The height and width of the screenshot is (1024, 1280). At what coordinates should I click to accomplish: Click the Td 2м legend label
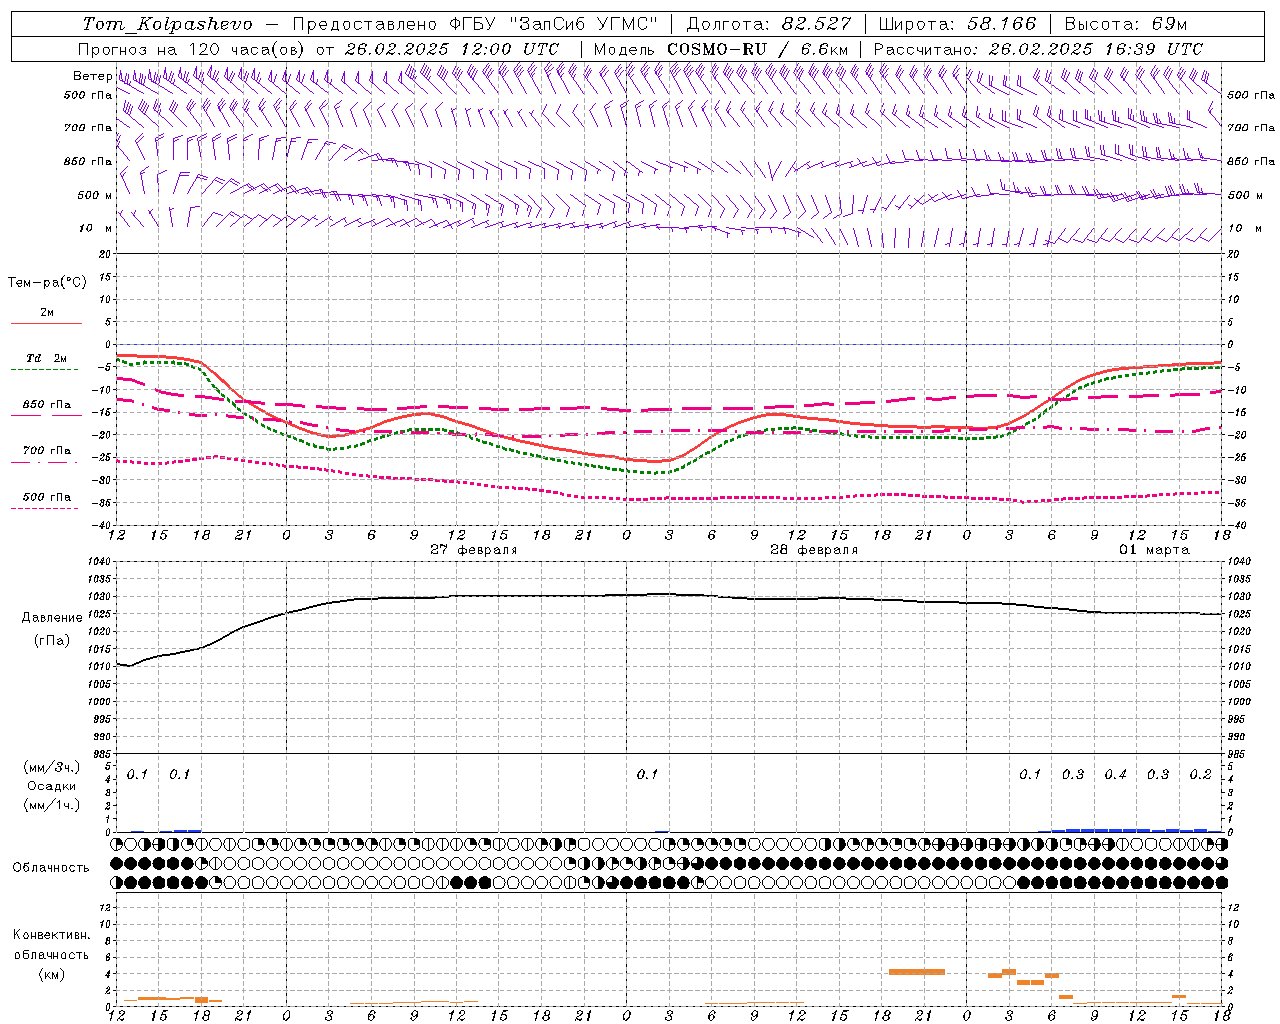pyautogui.click(x=46, y=358)
